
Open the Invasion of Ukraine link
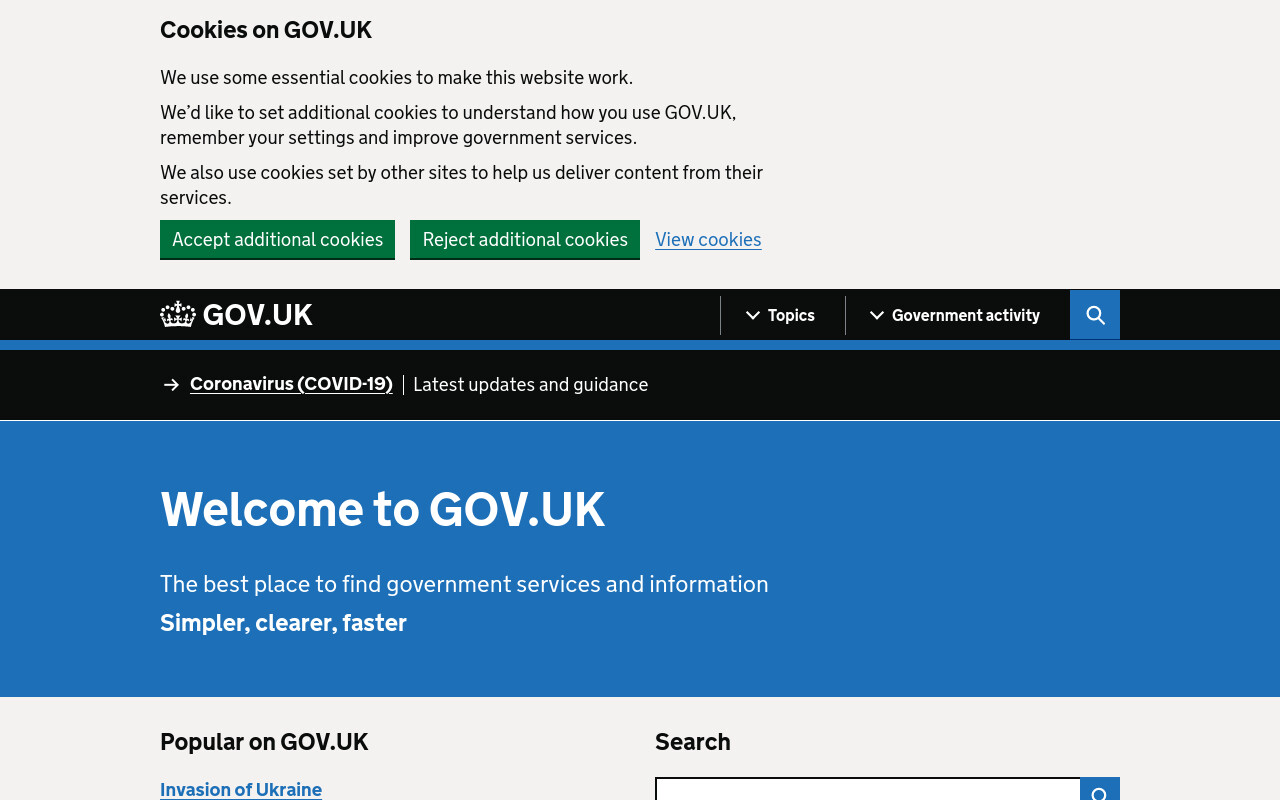(241, 789)
